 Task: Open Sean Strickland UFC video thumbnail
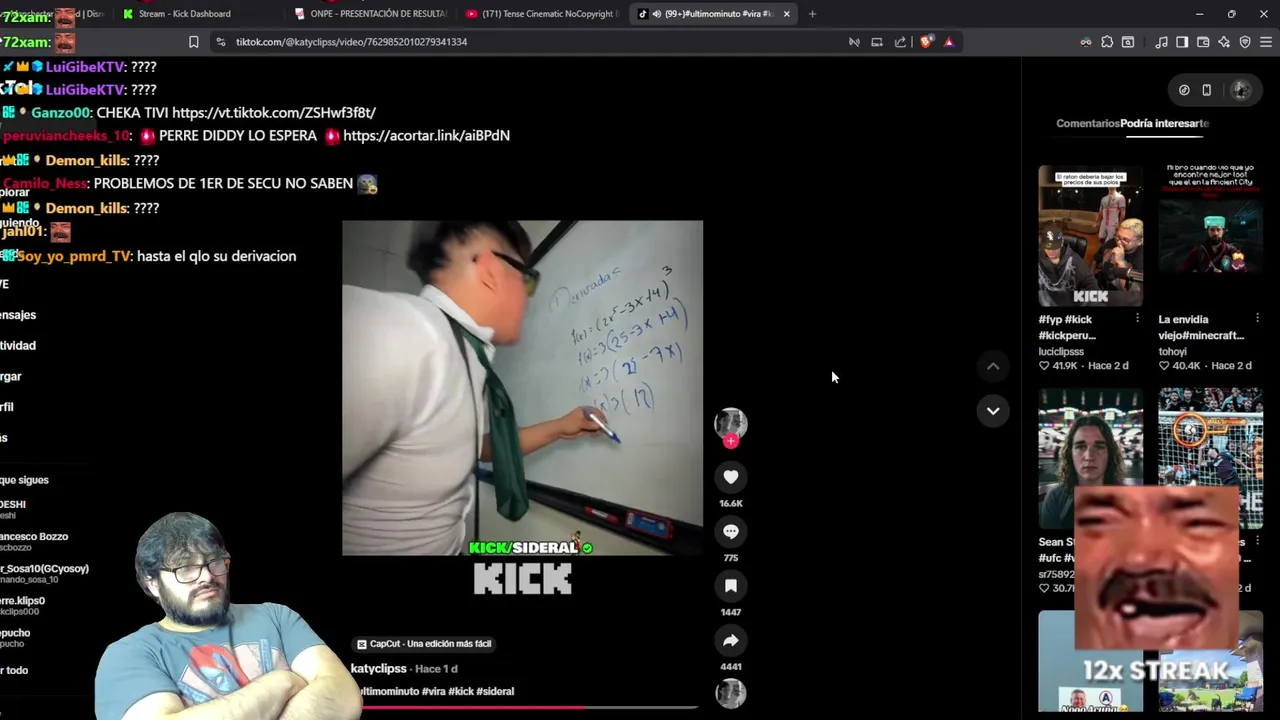pyautogui.click(x=1090, y=458)
